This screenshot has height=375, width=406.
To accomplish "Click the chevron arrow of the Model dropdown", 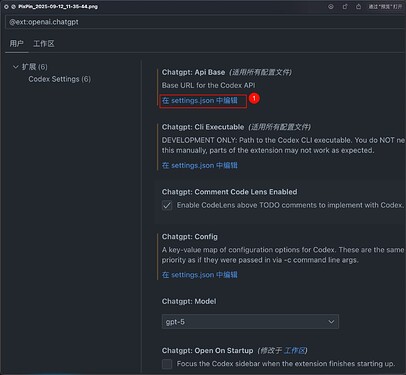I will click(331, 322).
